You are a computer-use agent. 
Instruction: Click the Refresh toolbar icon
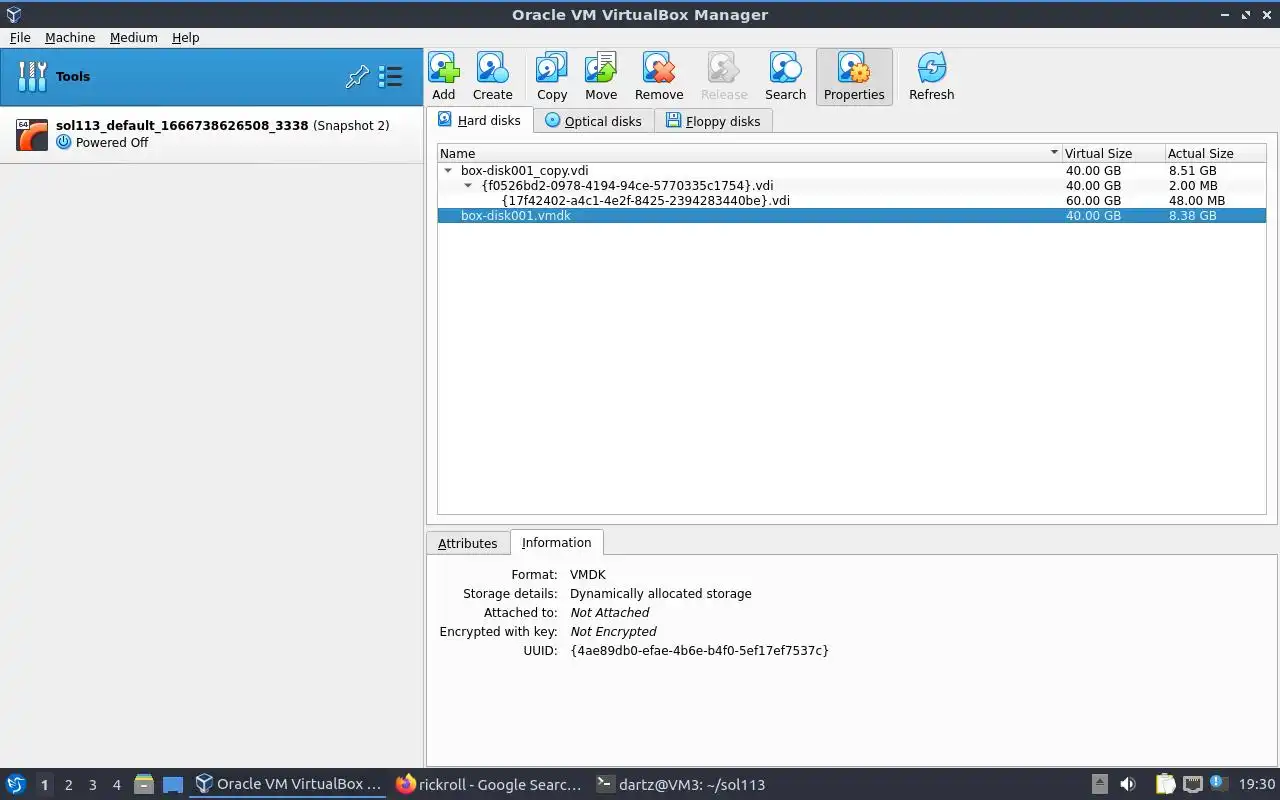(x=931, y=77)
